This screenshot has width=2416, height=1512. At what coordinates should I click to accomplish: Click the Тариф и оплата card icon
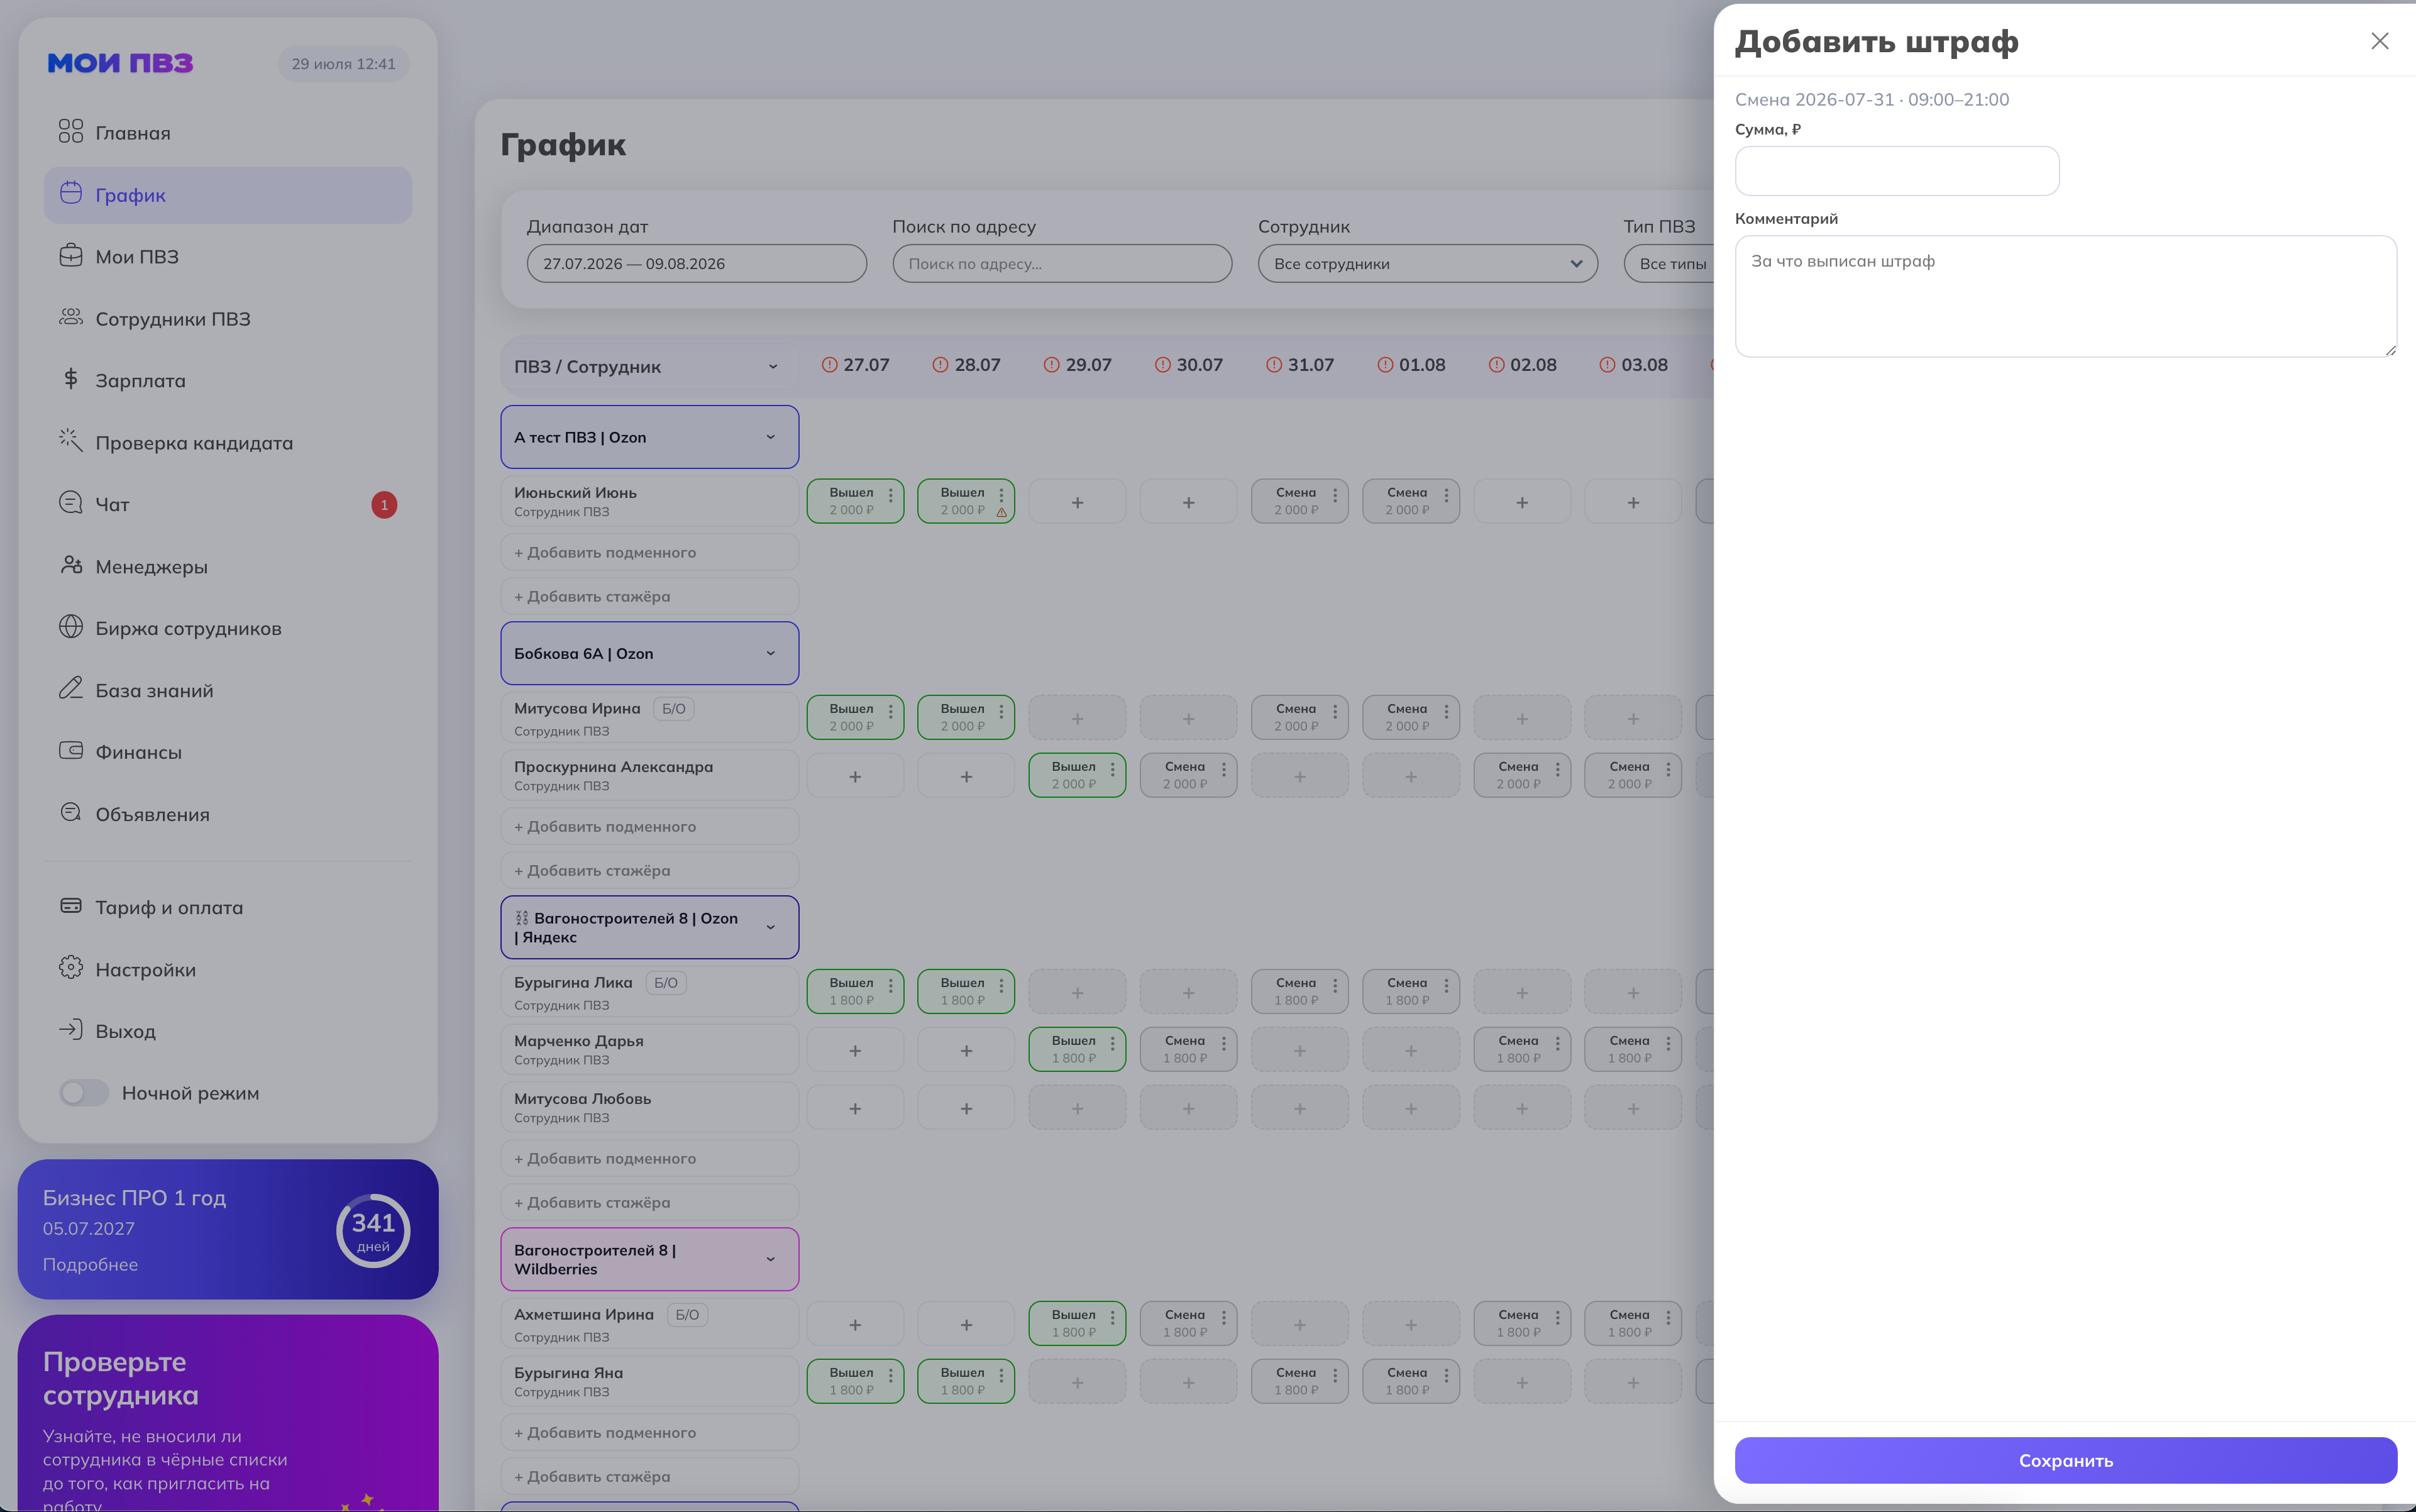70,906
